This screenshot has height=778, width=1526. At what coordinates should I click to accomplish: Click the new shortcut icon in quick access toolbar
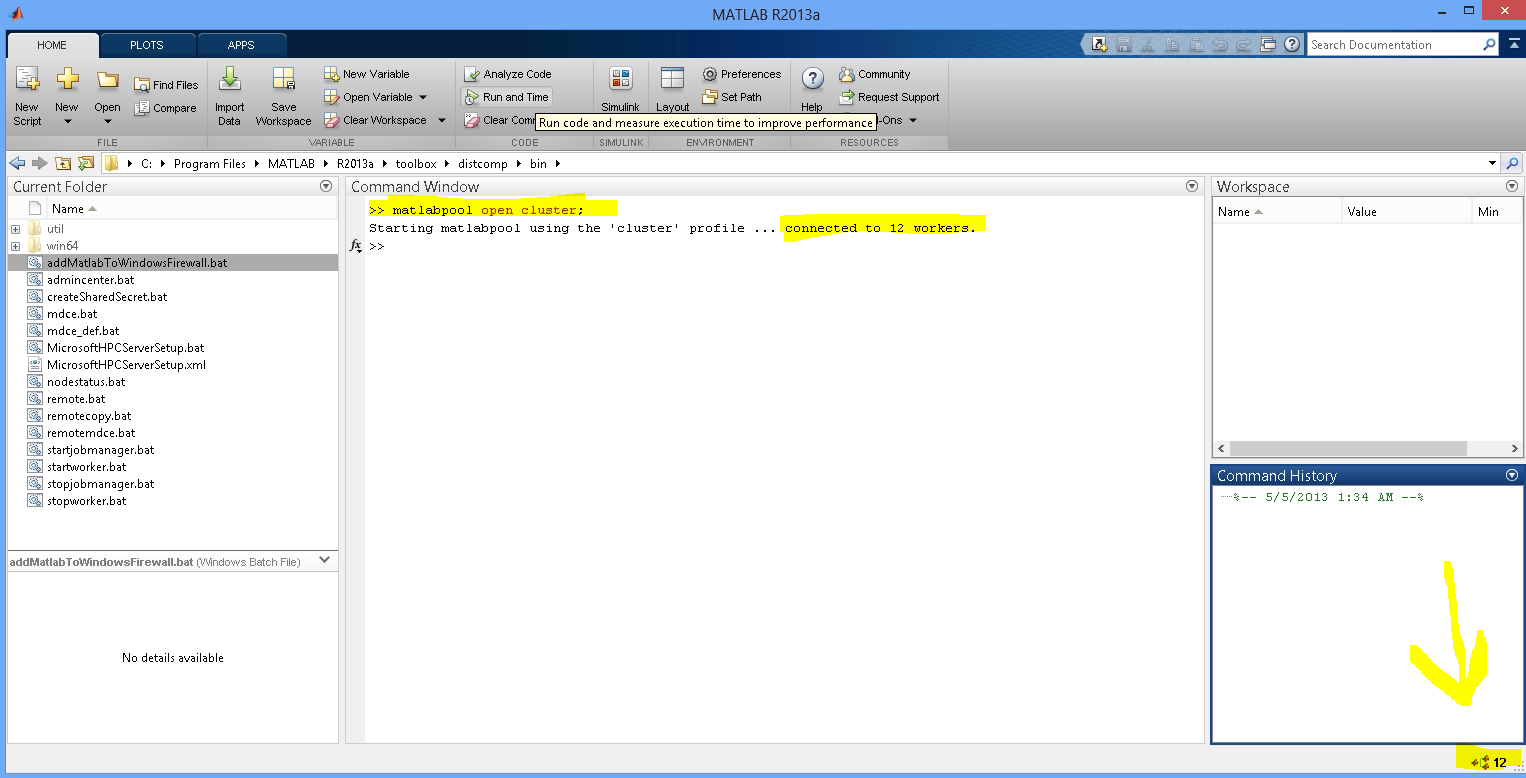tap(1100, 45)
